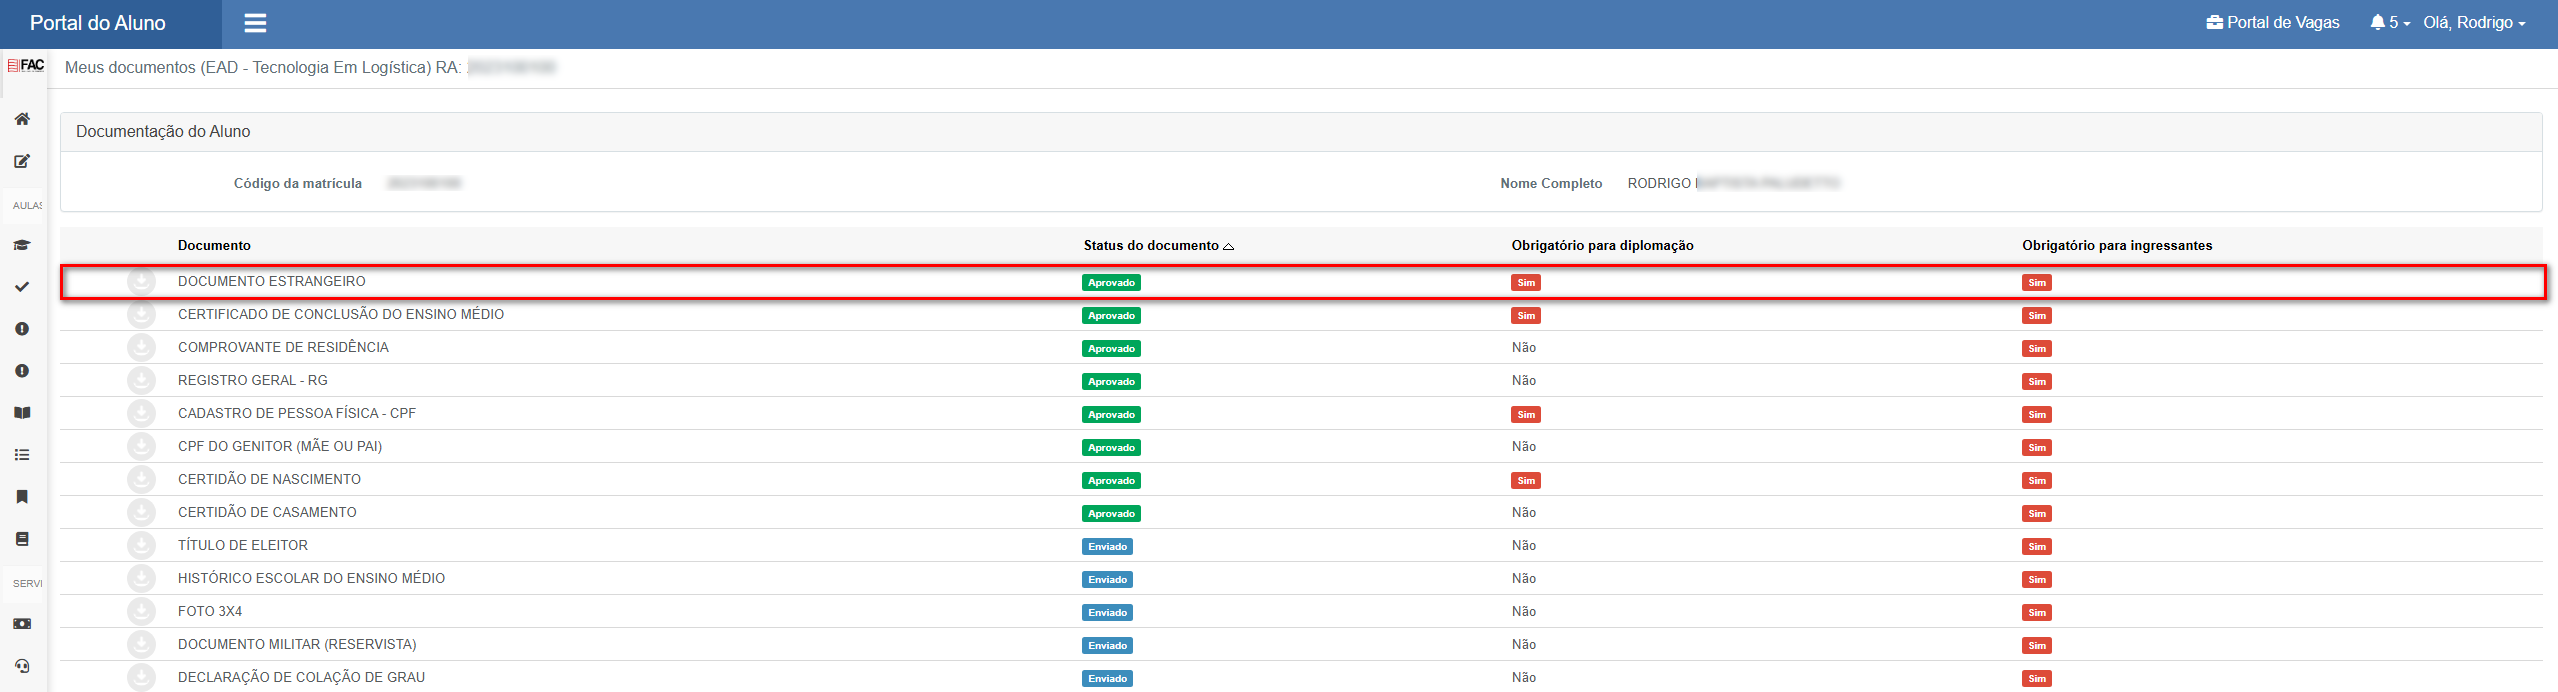The width and height of the screenshot is (2558, 692).
Task: Open Portal de Vagas link
Action: click(2273, 22)
